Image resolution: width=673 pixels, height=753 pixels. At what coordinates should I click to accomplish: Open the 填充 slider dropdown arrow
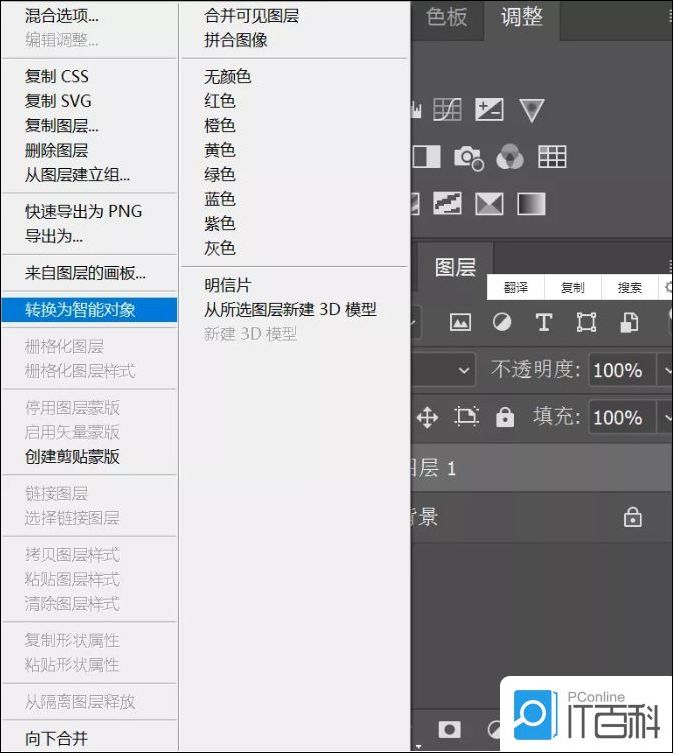coord(666,417)
